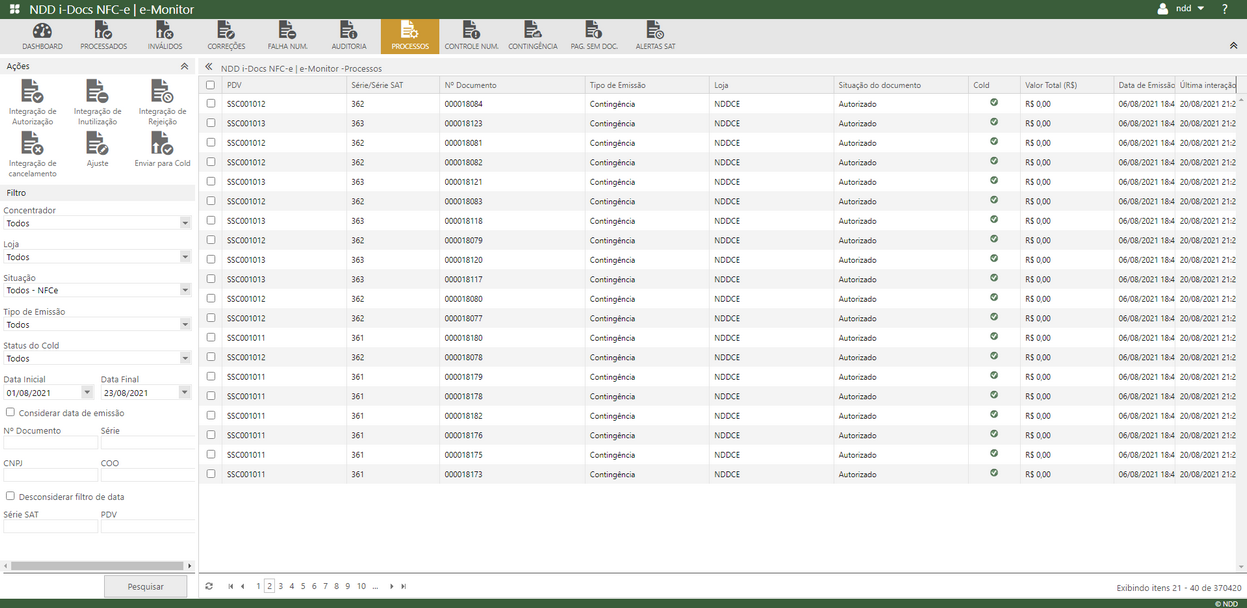Click the Ajuste action icon
This screenshot has width=1247, height=608.
coord(97,148)
